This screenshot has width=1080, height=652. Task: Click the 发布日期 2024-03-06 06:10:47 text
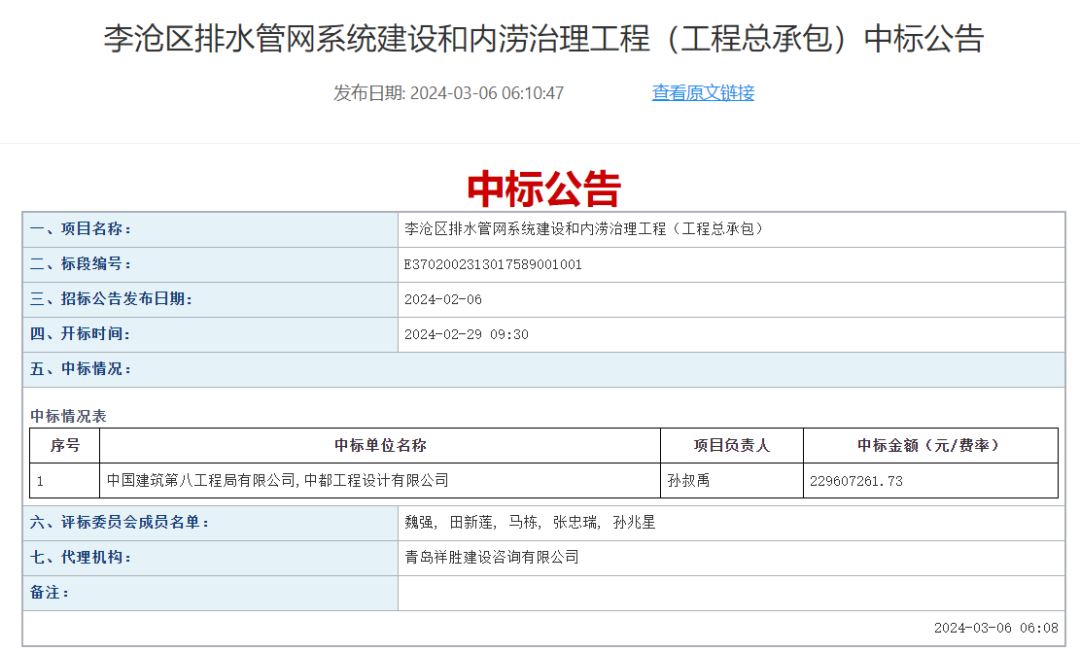(x=448, y=93)
